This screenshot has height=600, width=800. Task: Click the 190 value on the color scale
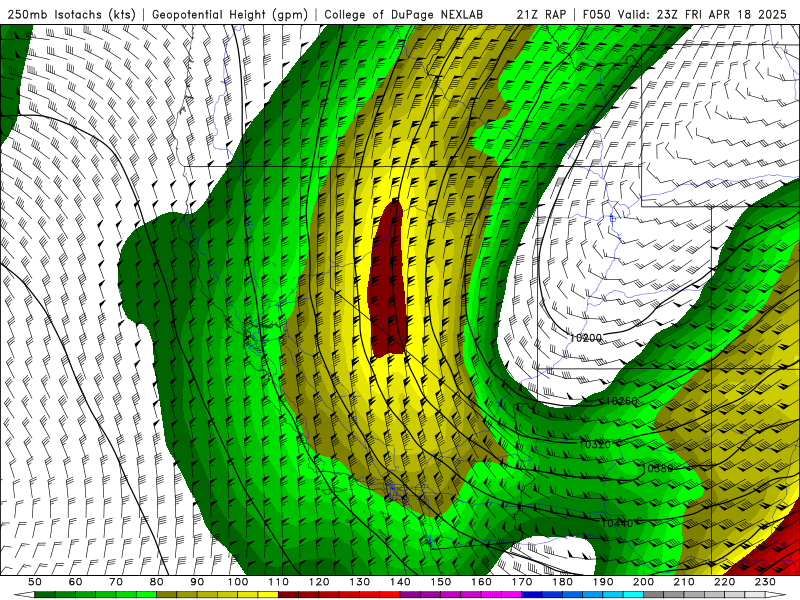[x=604, y=582]
